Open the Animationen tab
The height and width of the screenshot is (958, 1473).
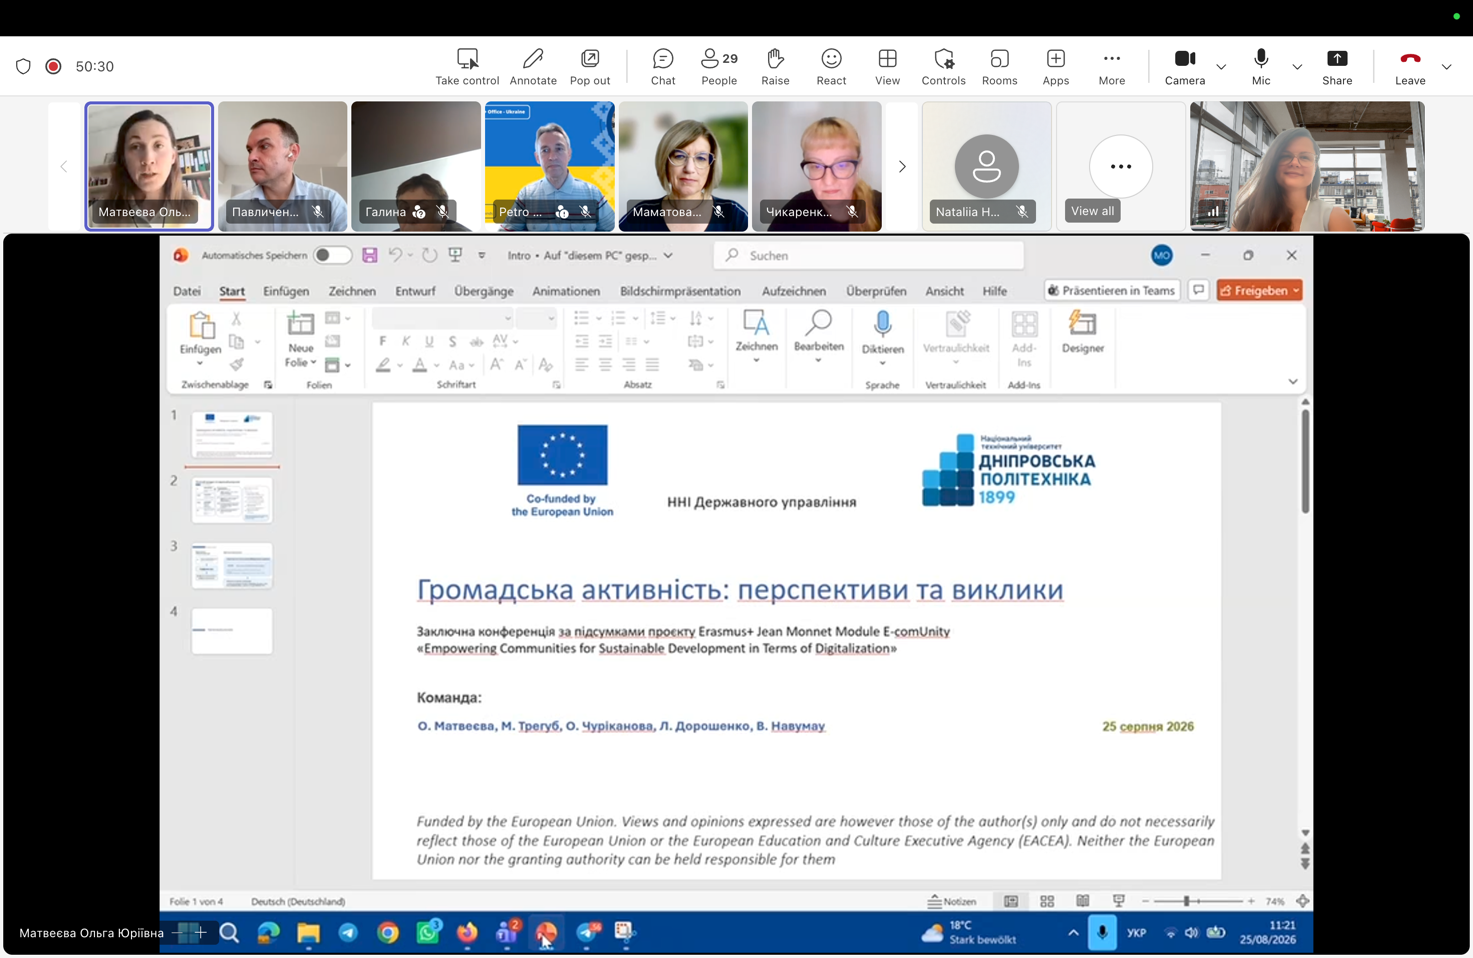pos(566,291)
